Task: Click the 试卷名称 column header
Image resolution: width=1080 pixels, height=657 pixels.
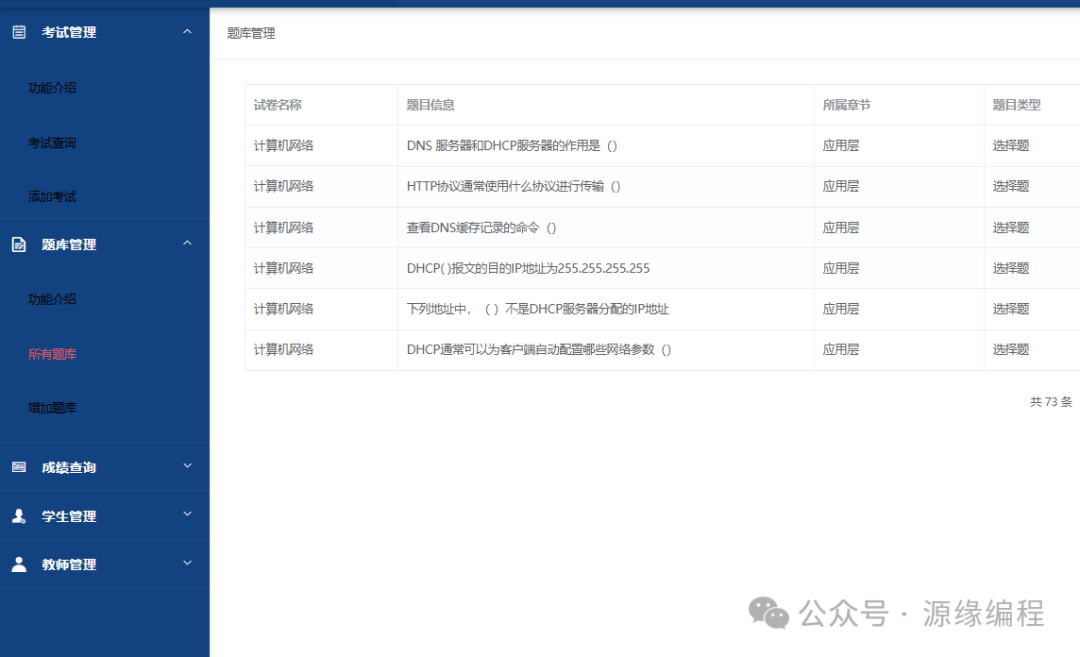Action: click(x=278, y=105)
